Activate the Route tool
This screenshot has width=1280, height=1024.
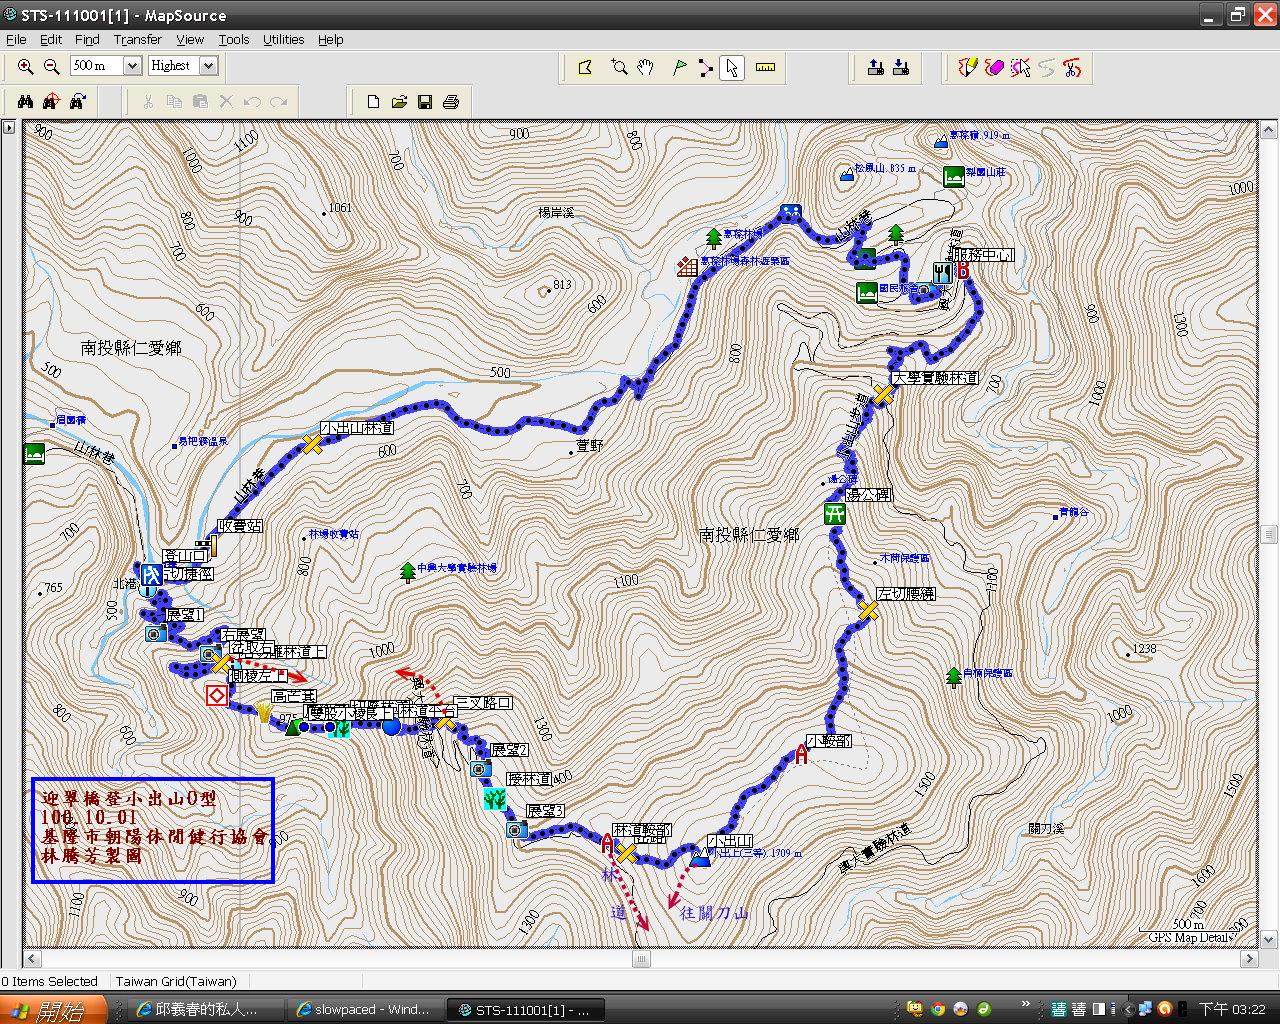(x=706, y=68)
